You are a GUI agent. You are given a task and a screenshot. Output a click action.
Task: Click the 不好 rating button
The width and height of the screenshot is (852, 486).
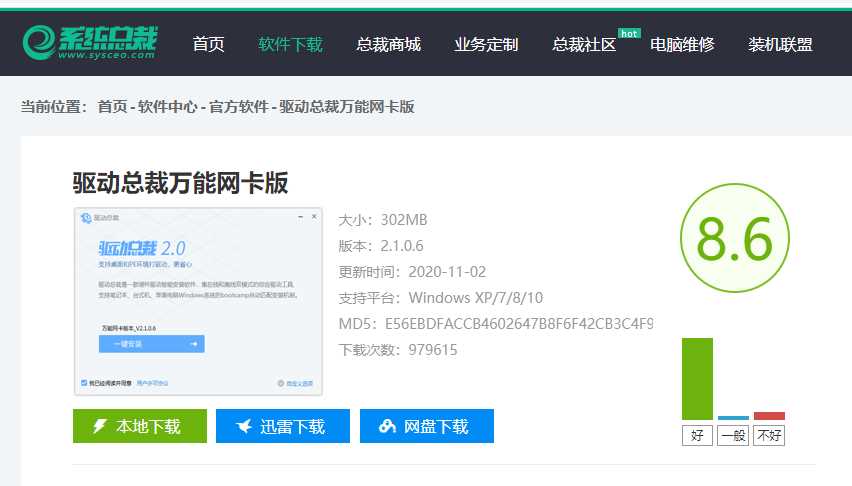pyautogui.click(x=769, y=435)
